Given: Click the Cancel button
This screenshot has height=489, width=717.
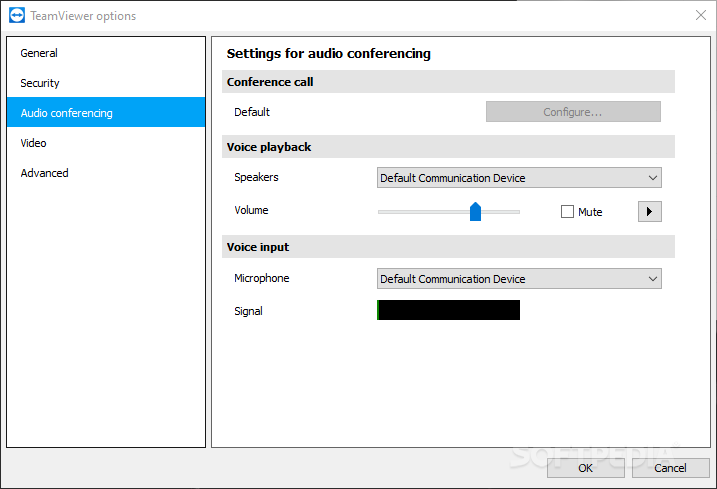Looking at the screenshot, I should (670, 468).
